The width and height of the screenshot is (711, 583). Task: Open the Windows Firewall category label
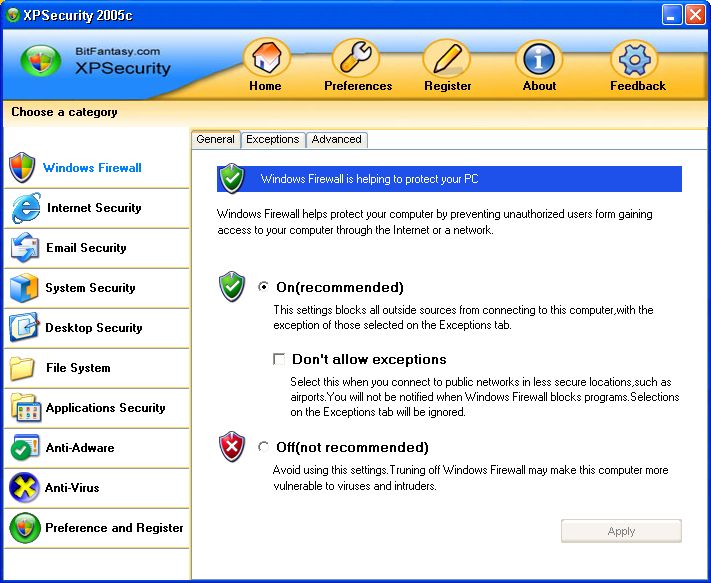pyautogui.click(x=92, y=168)
